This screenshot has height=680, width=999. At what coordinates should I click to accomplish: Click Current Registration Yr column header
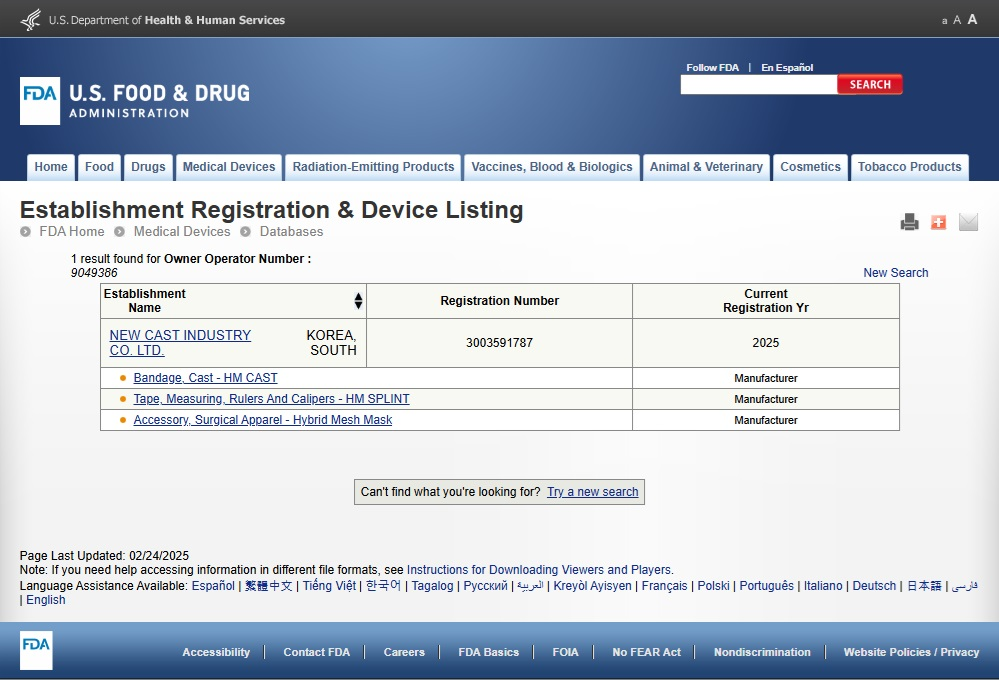click(766, 301)
